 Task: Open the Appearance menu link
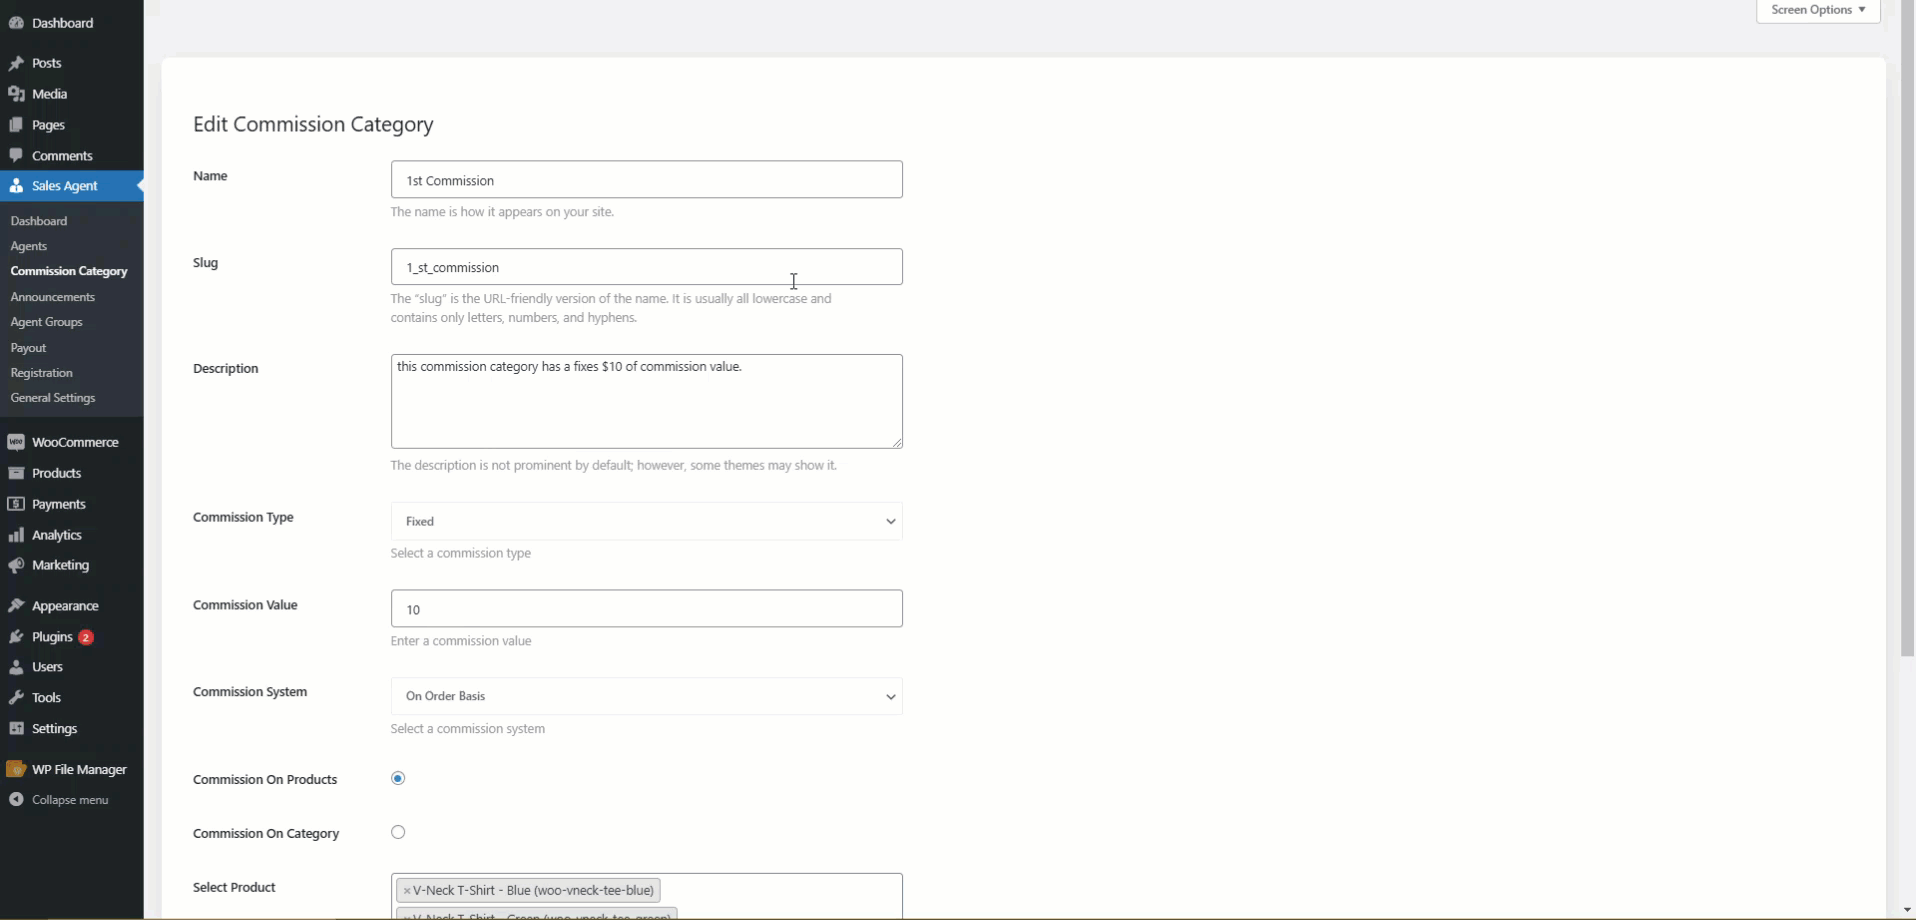(65, 606)
